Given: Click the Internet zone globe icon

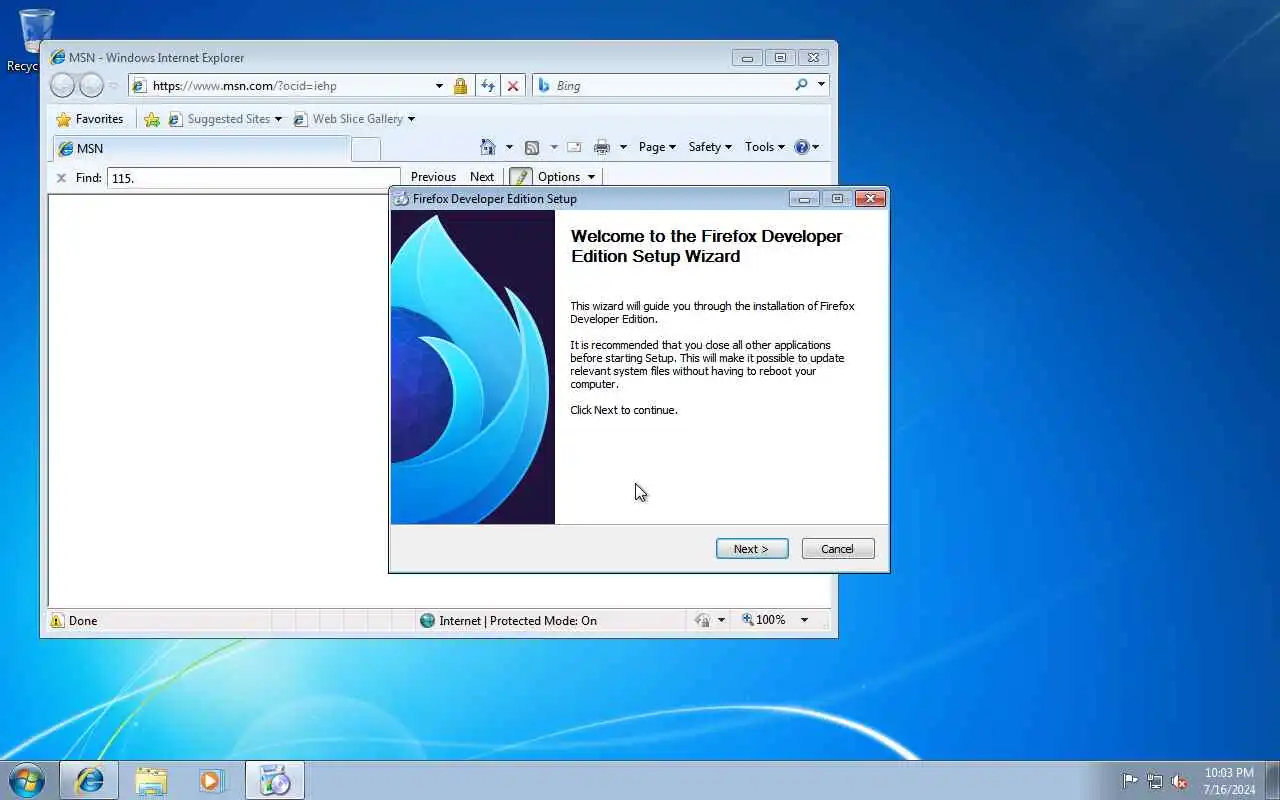Looking at the screenshot, I should coord(428,621).
